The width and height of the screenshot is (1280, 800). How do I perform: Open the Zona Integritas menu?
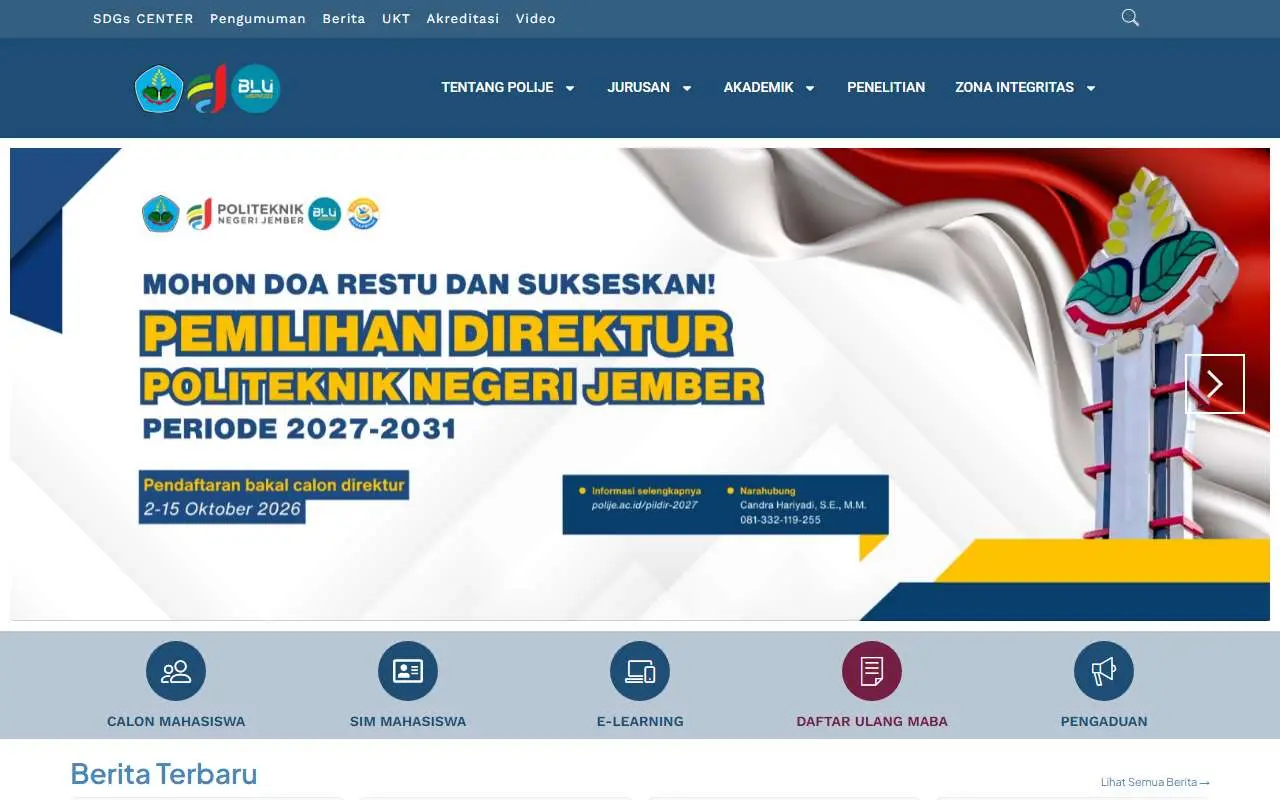click(x=1014, y=87)
